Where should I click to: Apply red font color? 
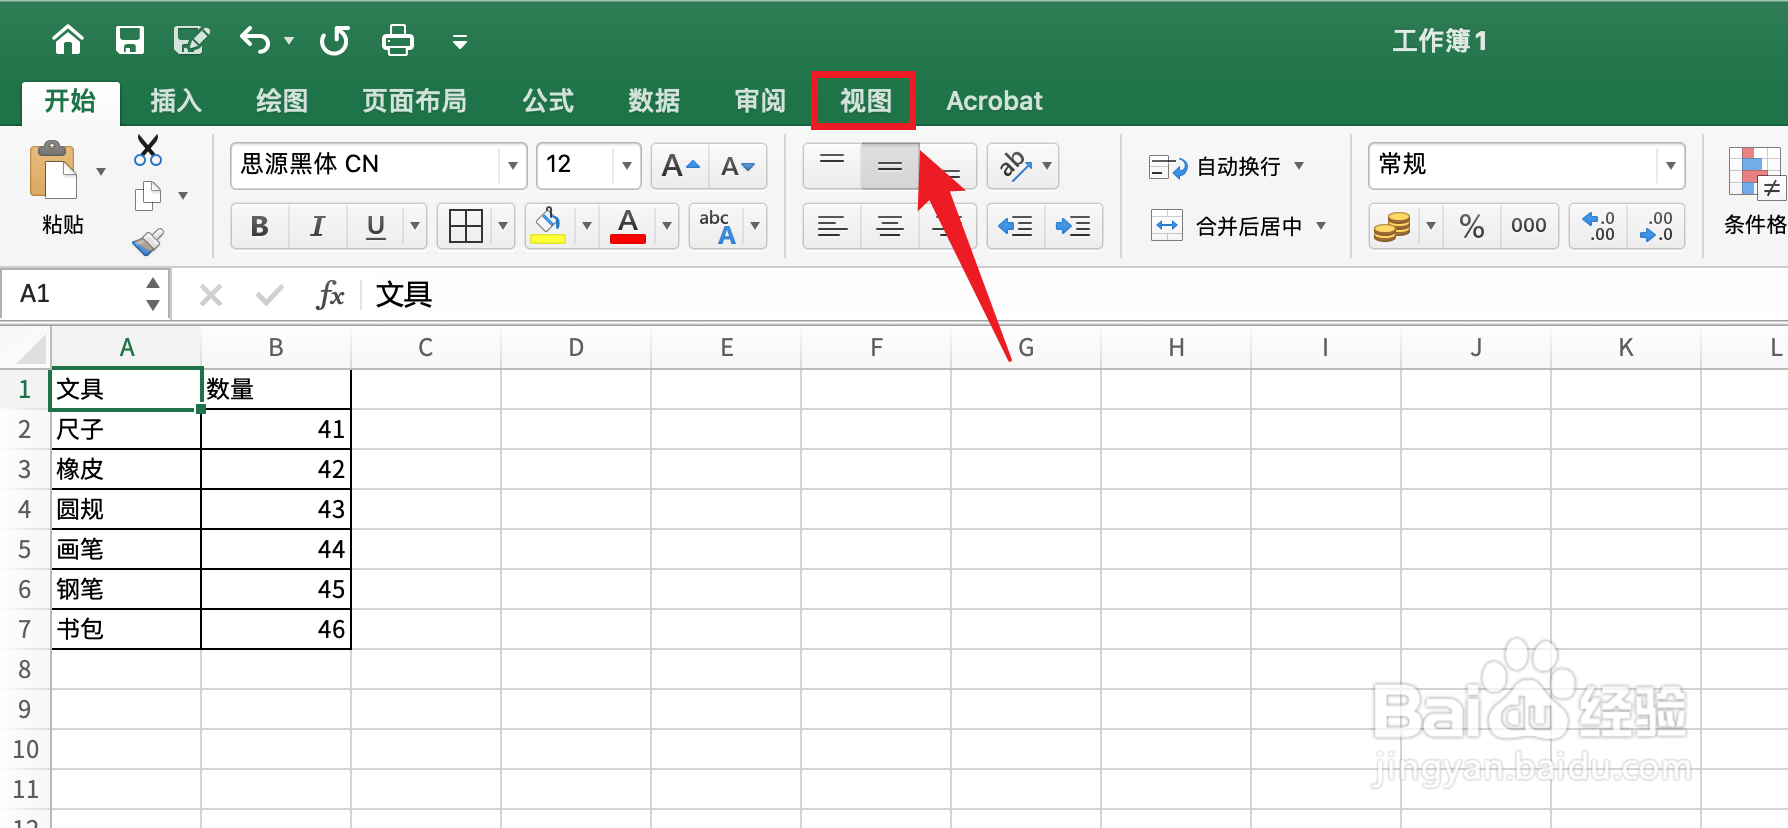[628, 226]
